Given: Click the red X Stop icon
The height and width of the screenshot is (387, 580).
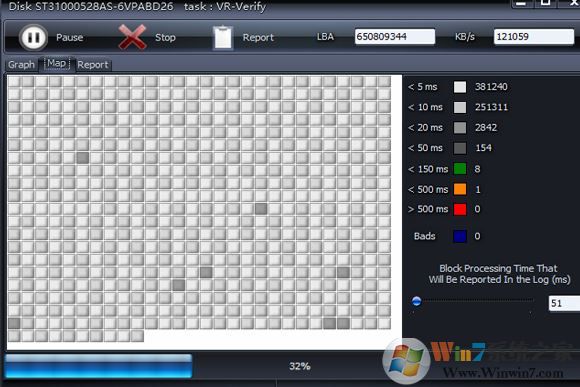Looking at the screenshot, I should coord(132,37).
